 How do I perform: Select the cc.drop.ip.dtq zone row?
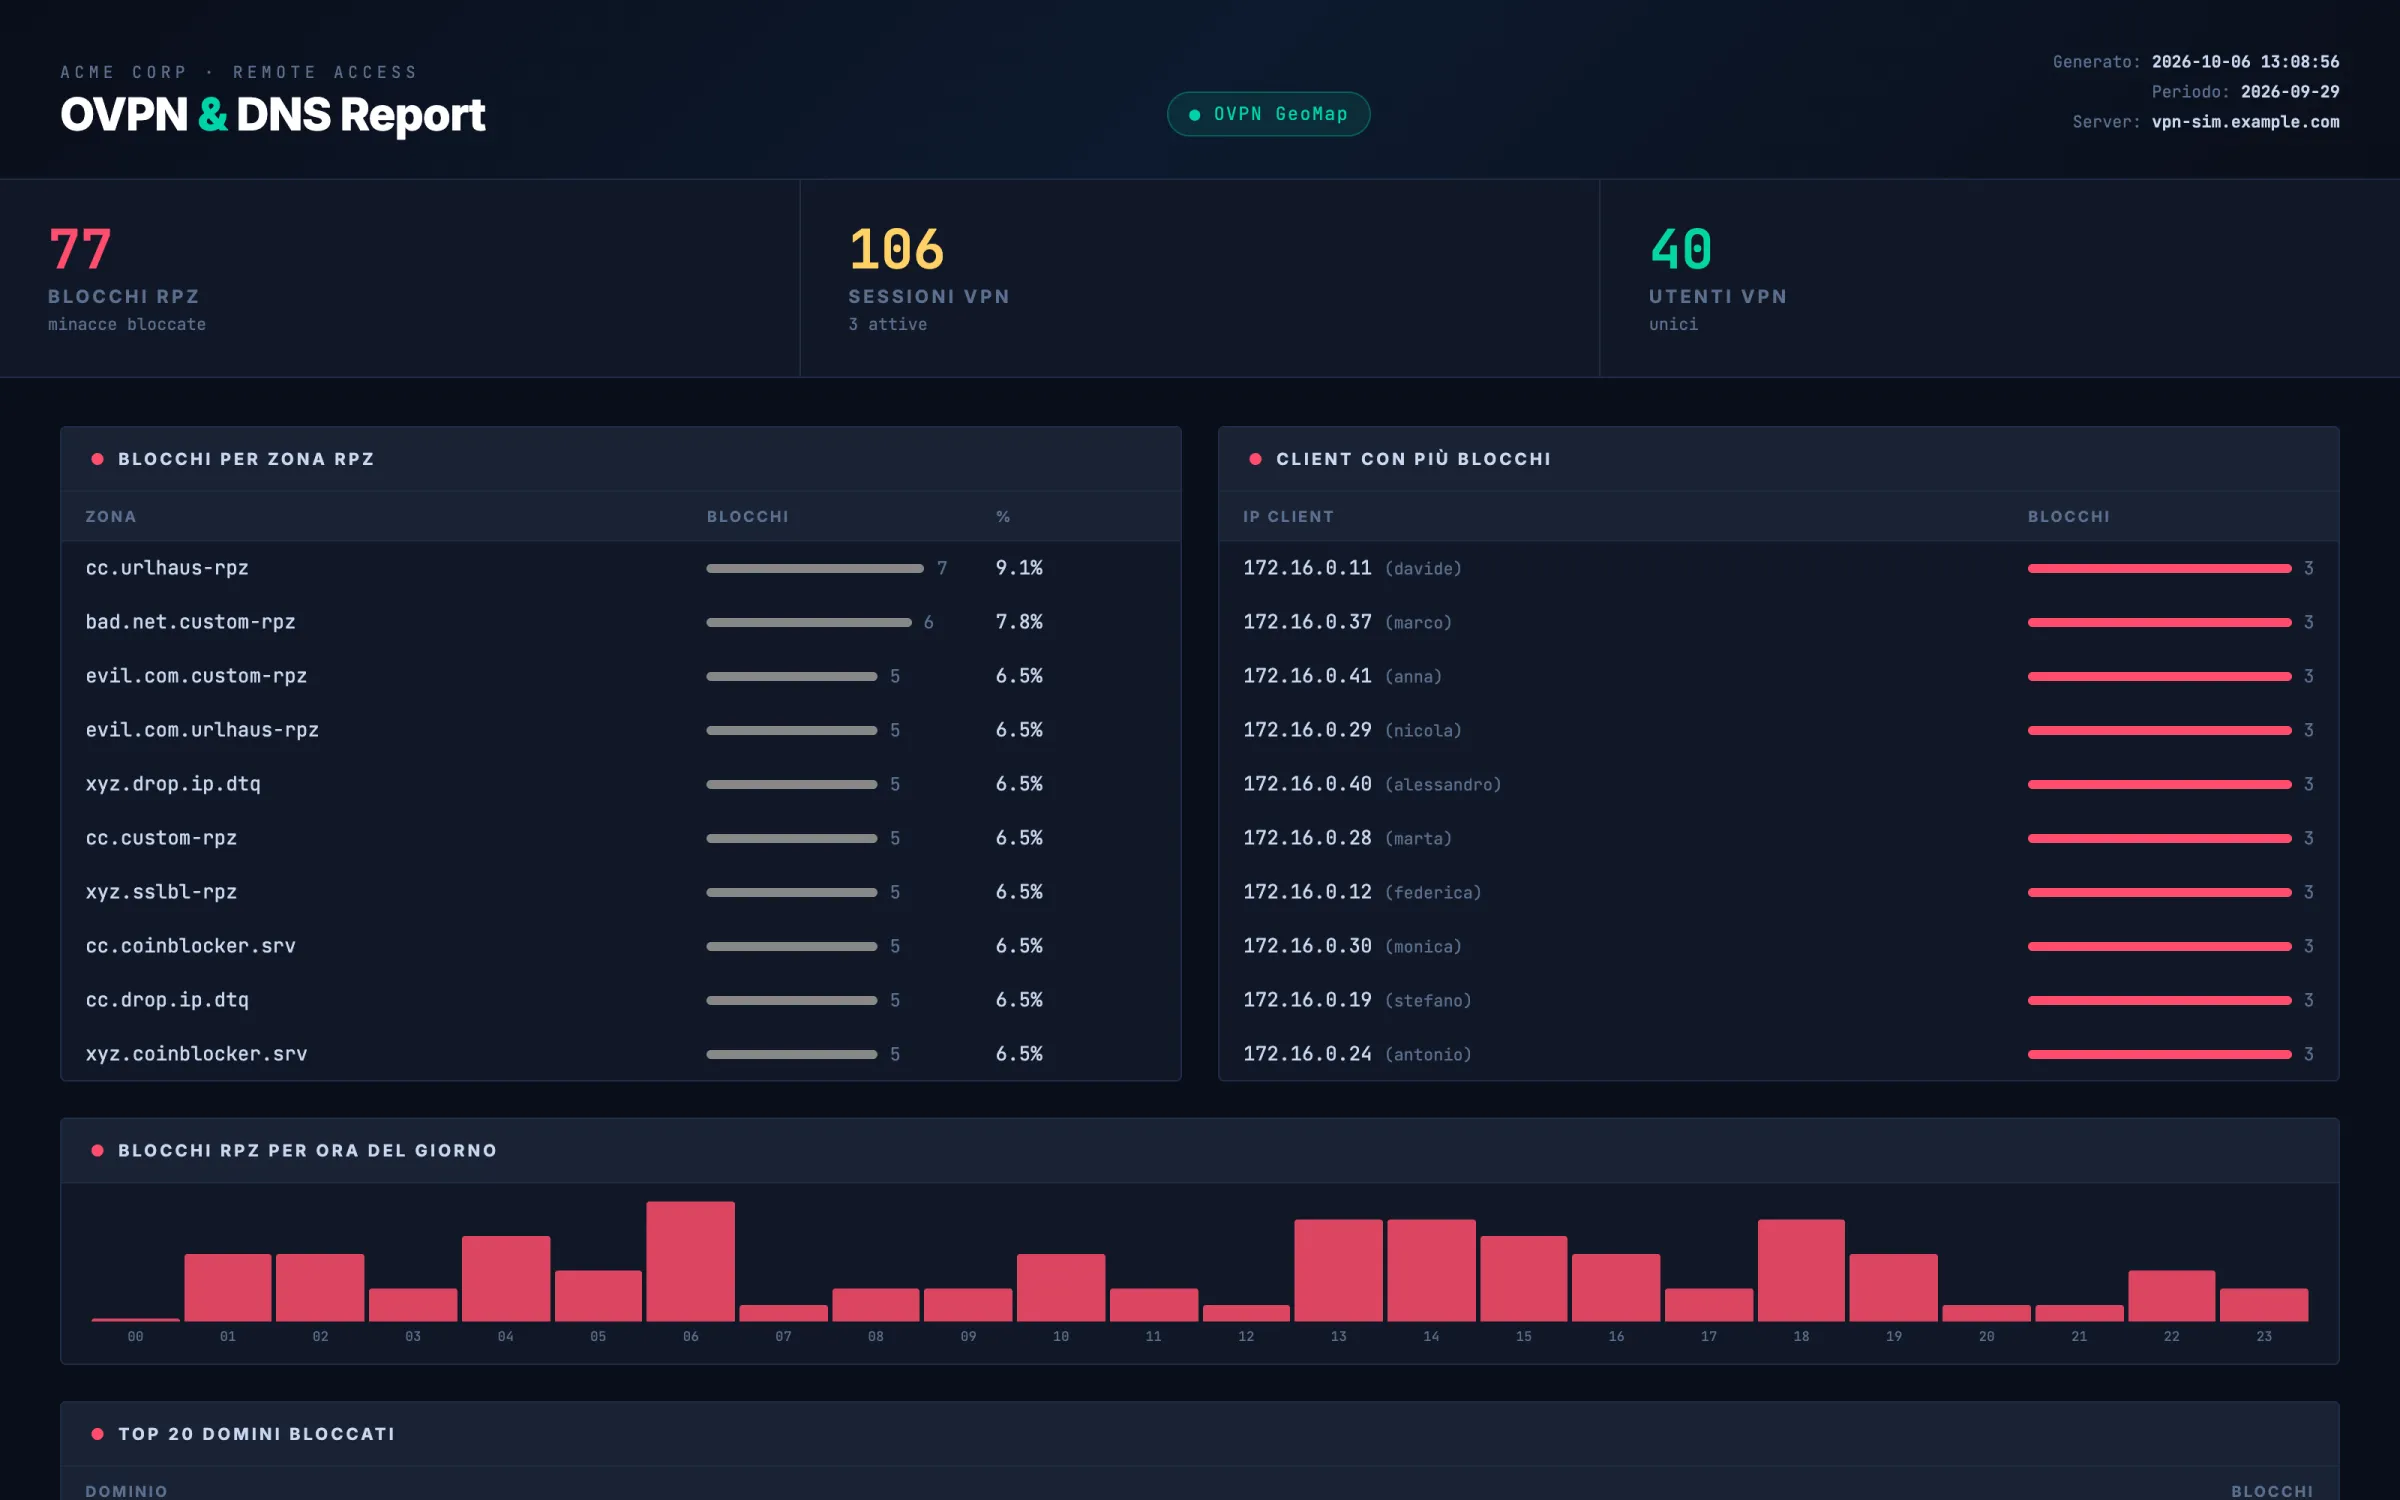621,1000
